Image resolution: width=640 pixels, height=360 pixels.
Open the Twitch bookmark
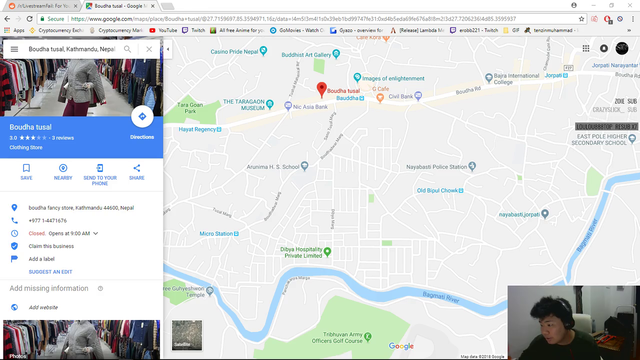tap(193, 30)
